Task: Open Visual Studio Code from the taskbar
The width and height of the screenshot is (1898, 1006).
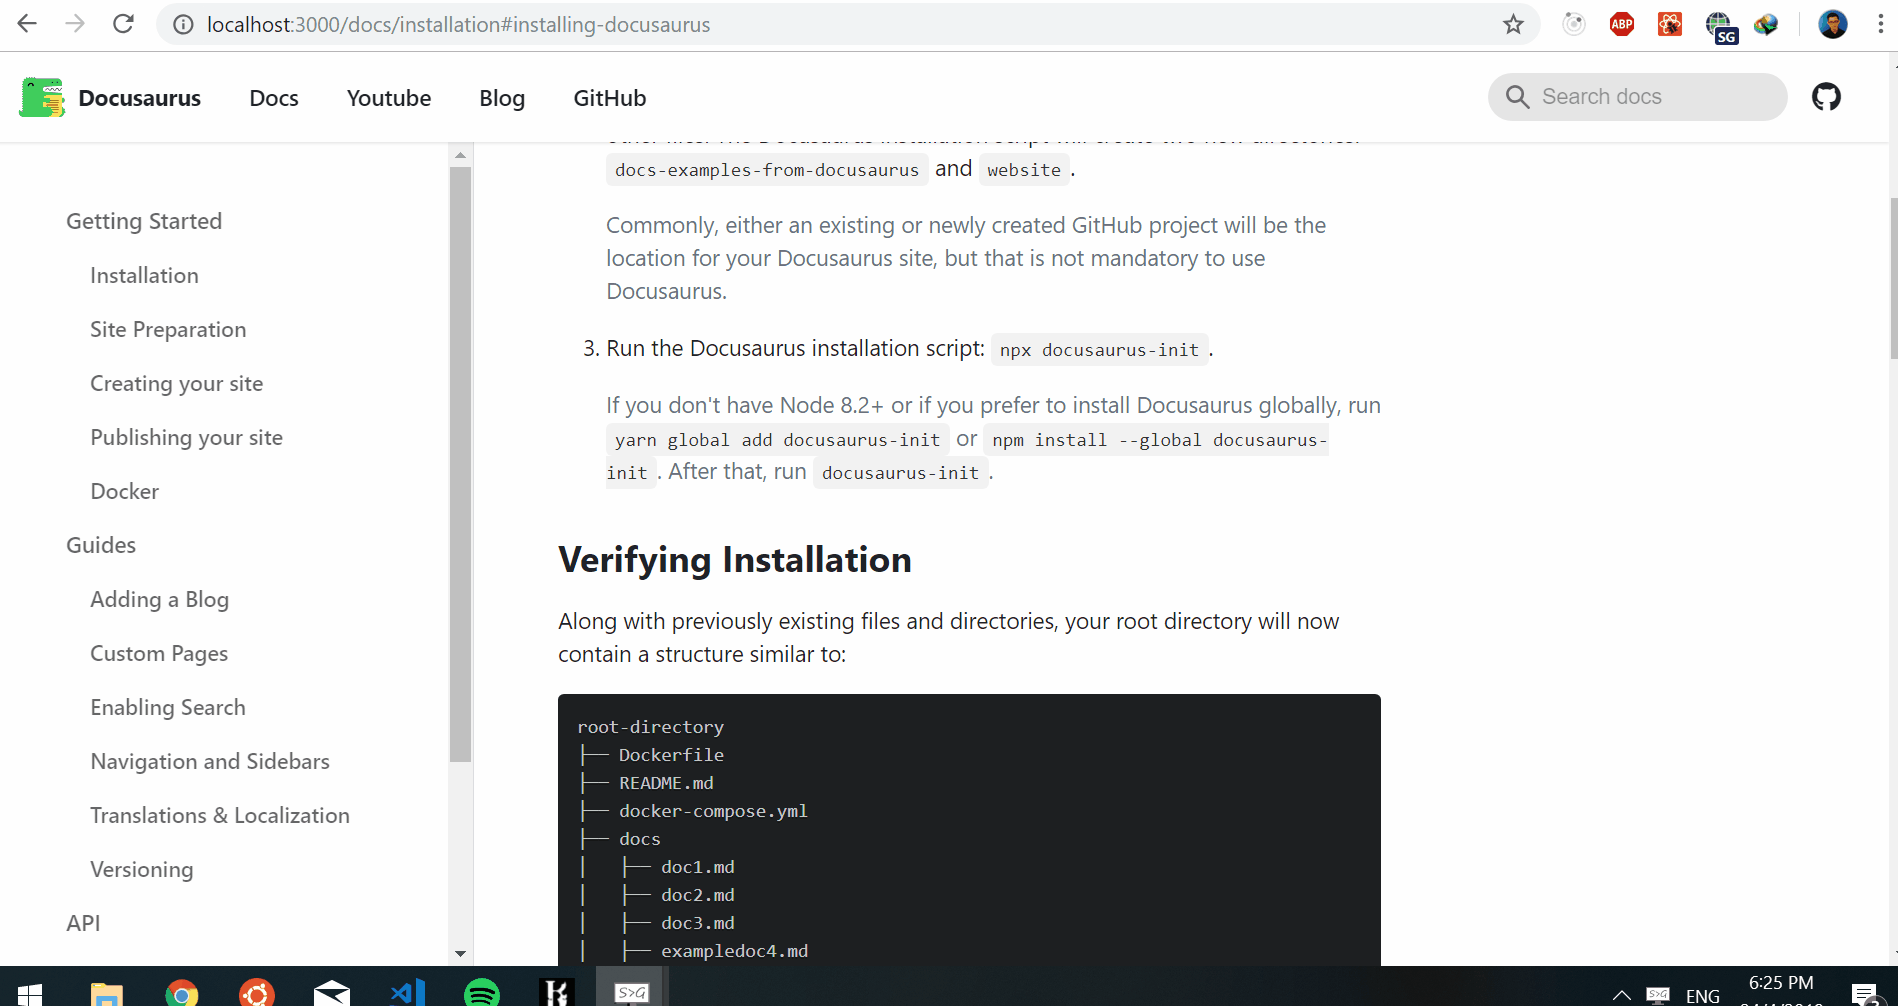Action: point(408,993)
